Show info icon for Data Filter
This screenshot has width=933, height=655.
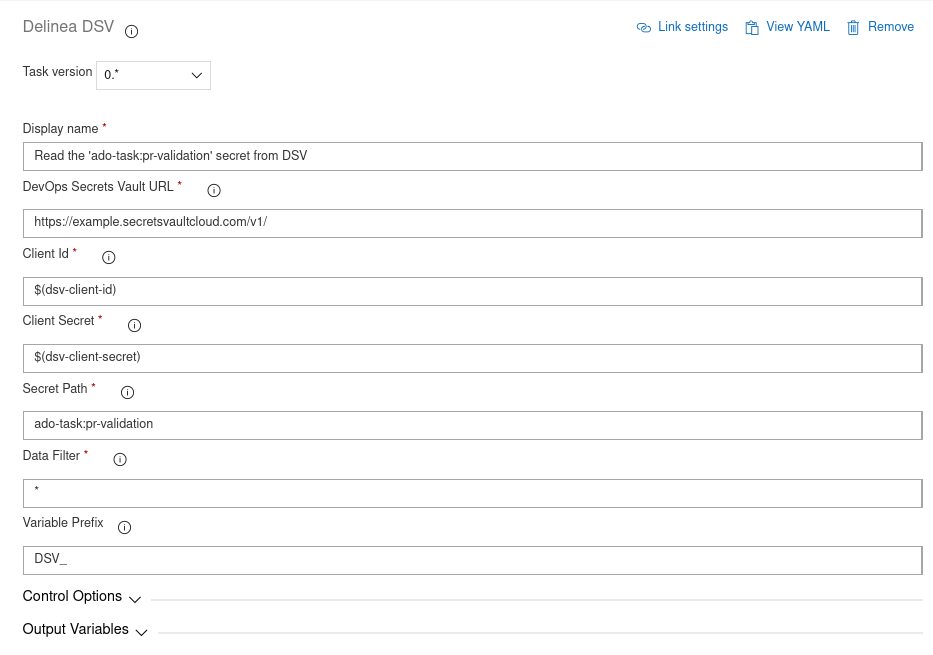(120, 459)
